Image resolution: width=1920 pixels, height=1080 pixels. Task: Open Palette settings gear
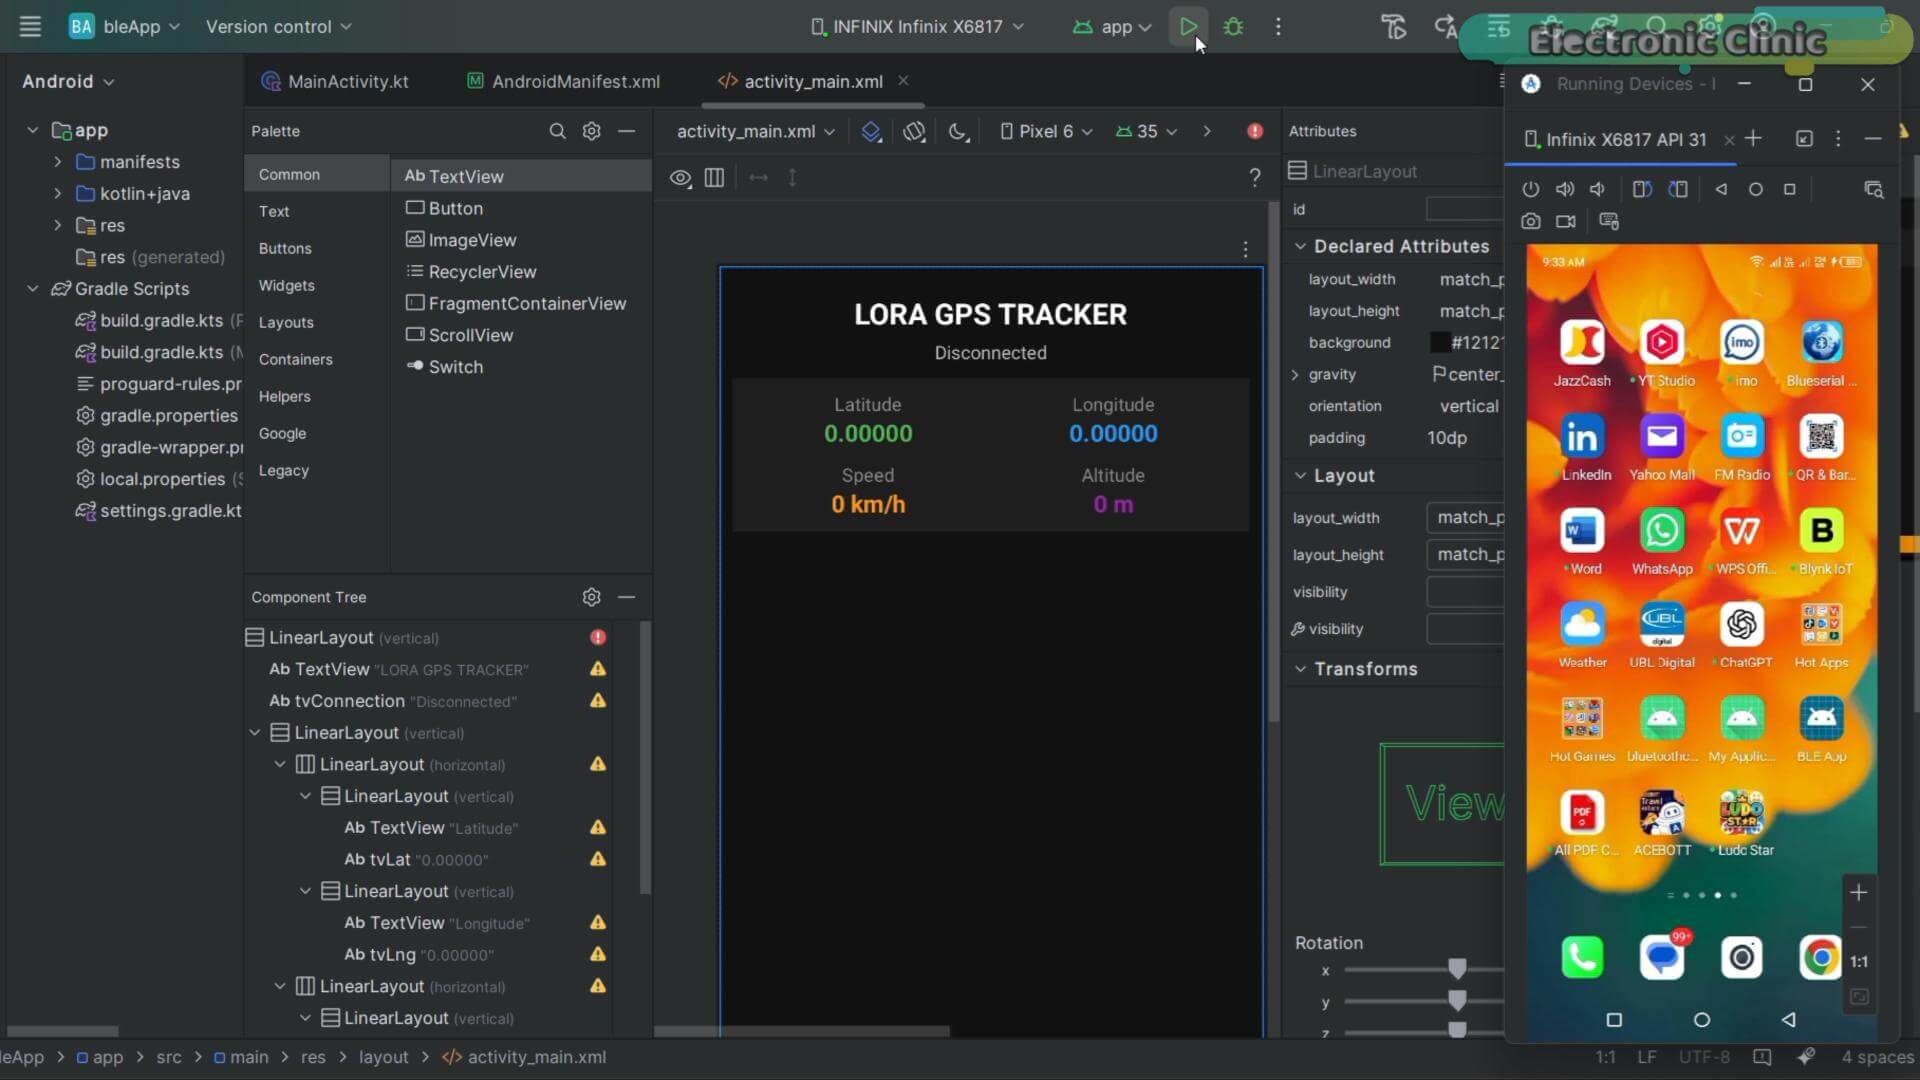coord(592,131)
